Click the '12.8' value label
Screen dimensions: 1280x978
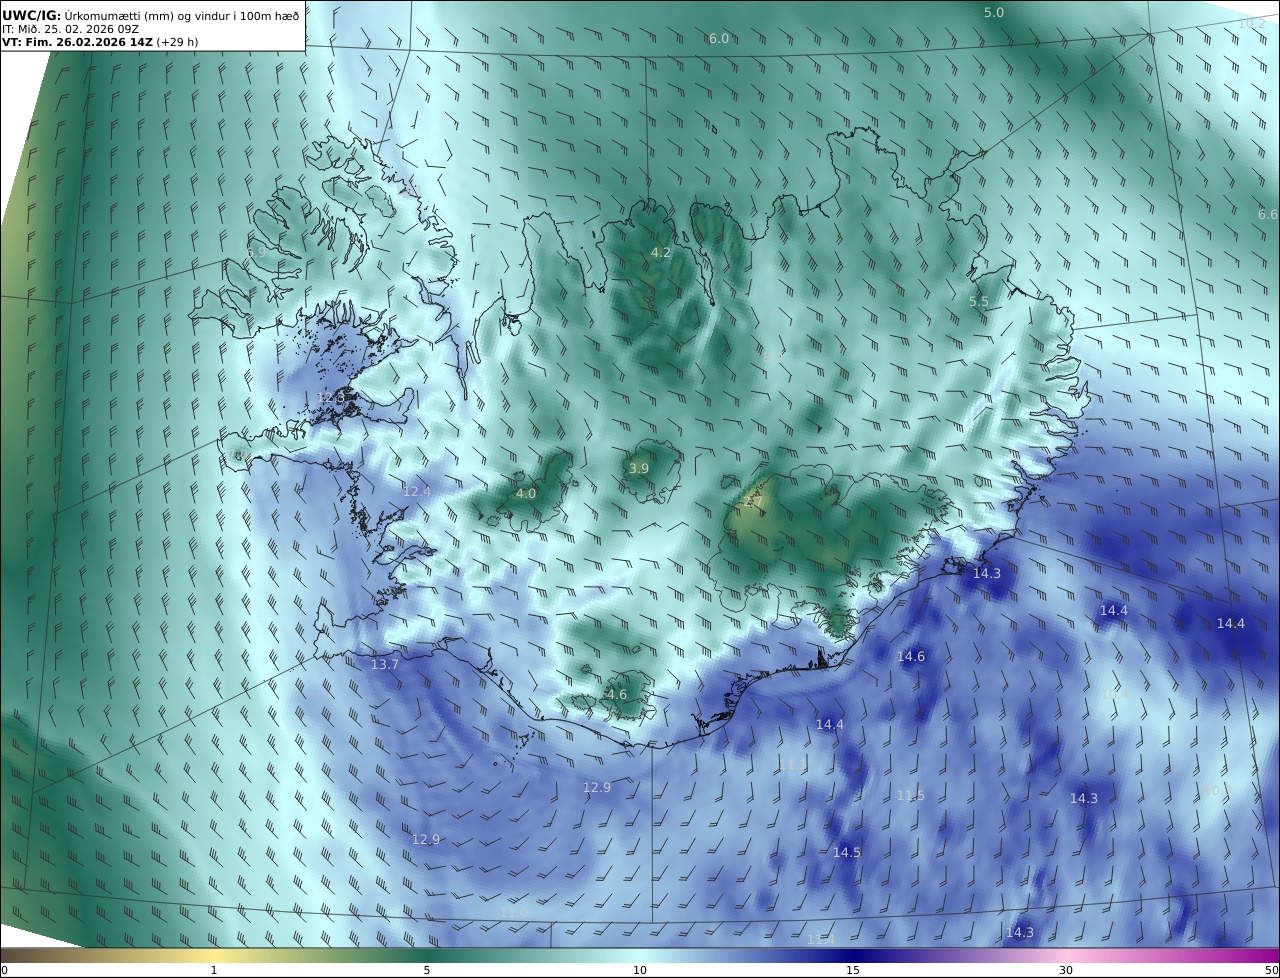(331, 398)
